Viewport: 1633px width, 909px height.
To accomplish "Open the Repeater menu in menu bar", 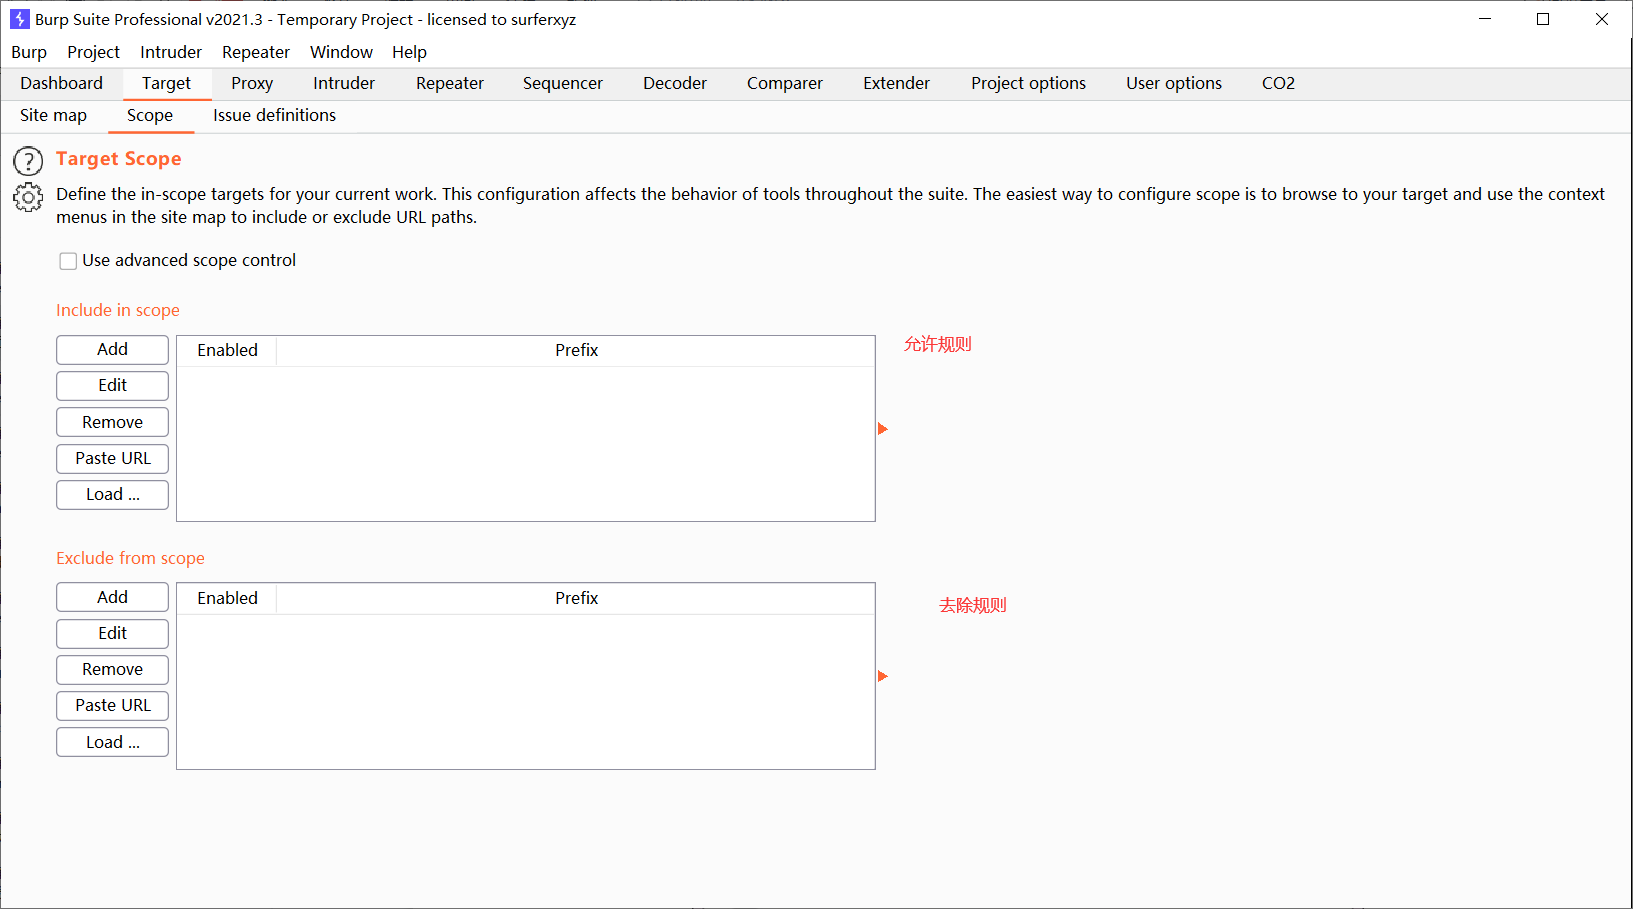I will pyautogui.click(x=256, y=52).
